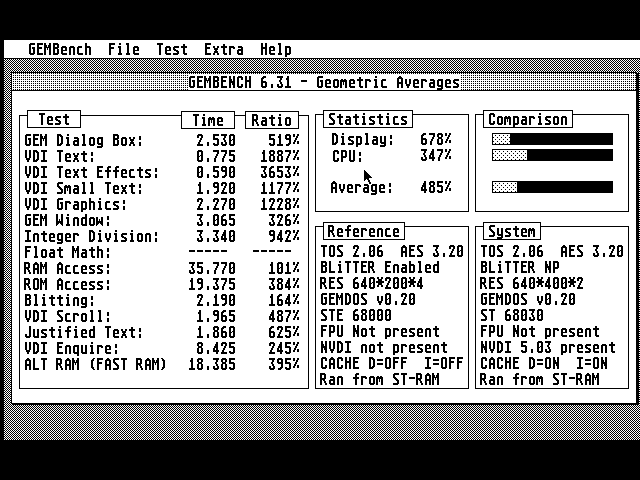Select the ALT RAM (FAST RAM) row

162,364
